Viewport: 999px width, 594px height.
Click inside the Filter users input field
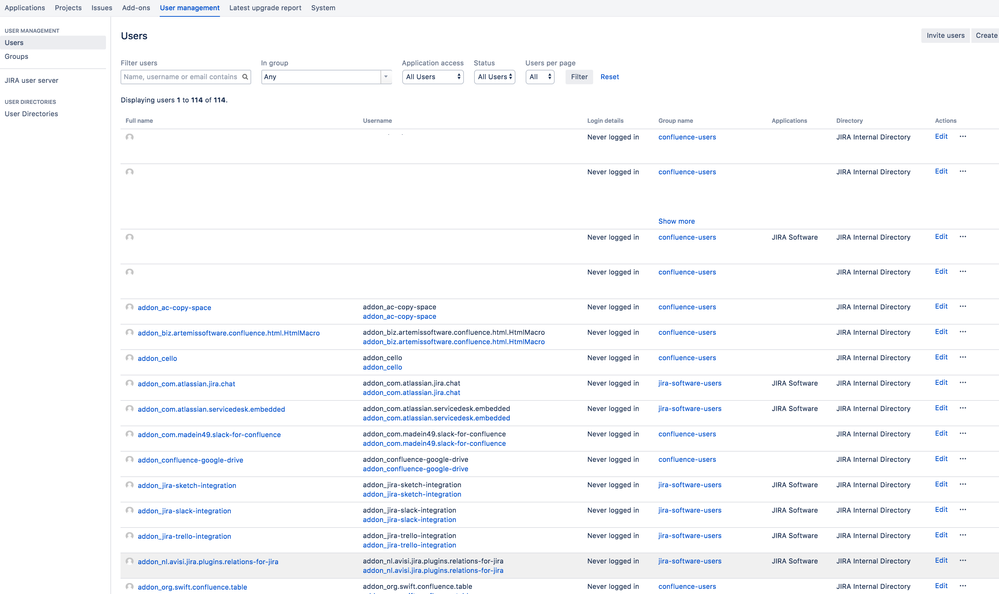click(180, 76)
